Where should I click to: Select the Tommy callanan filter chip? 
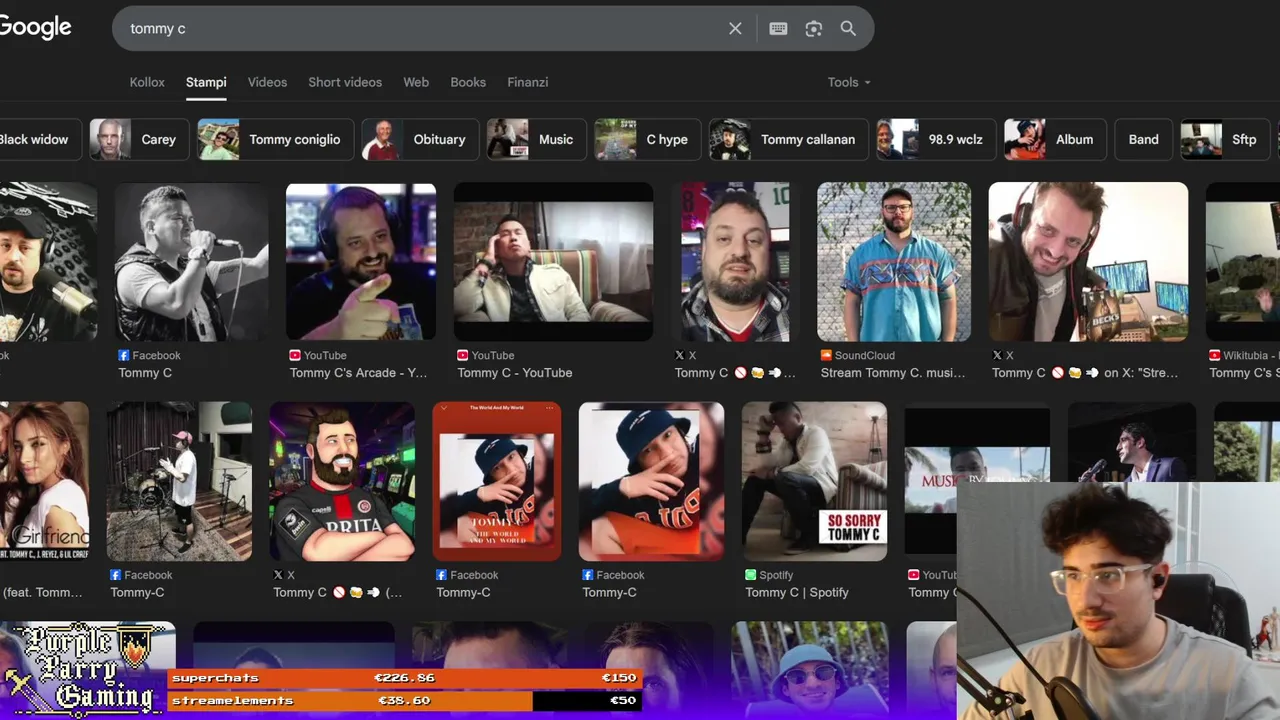point(788,139)
